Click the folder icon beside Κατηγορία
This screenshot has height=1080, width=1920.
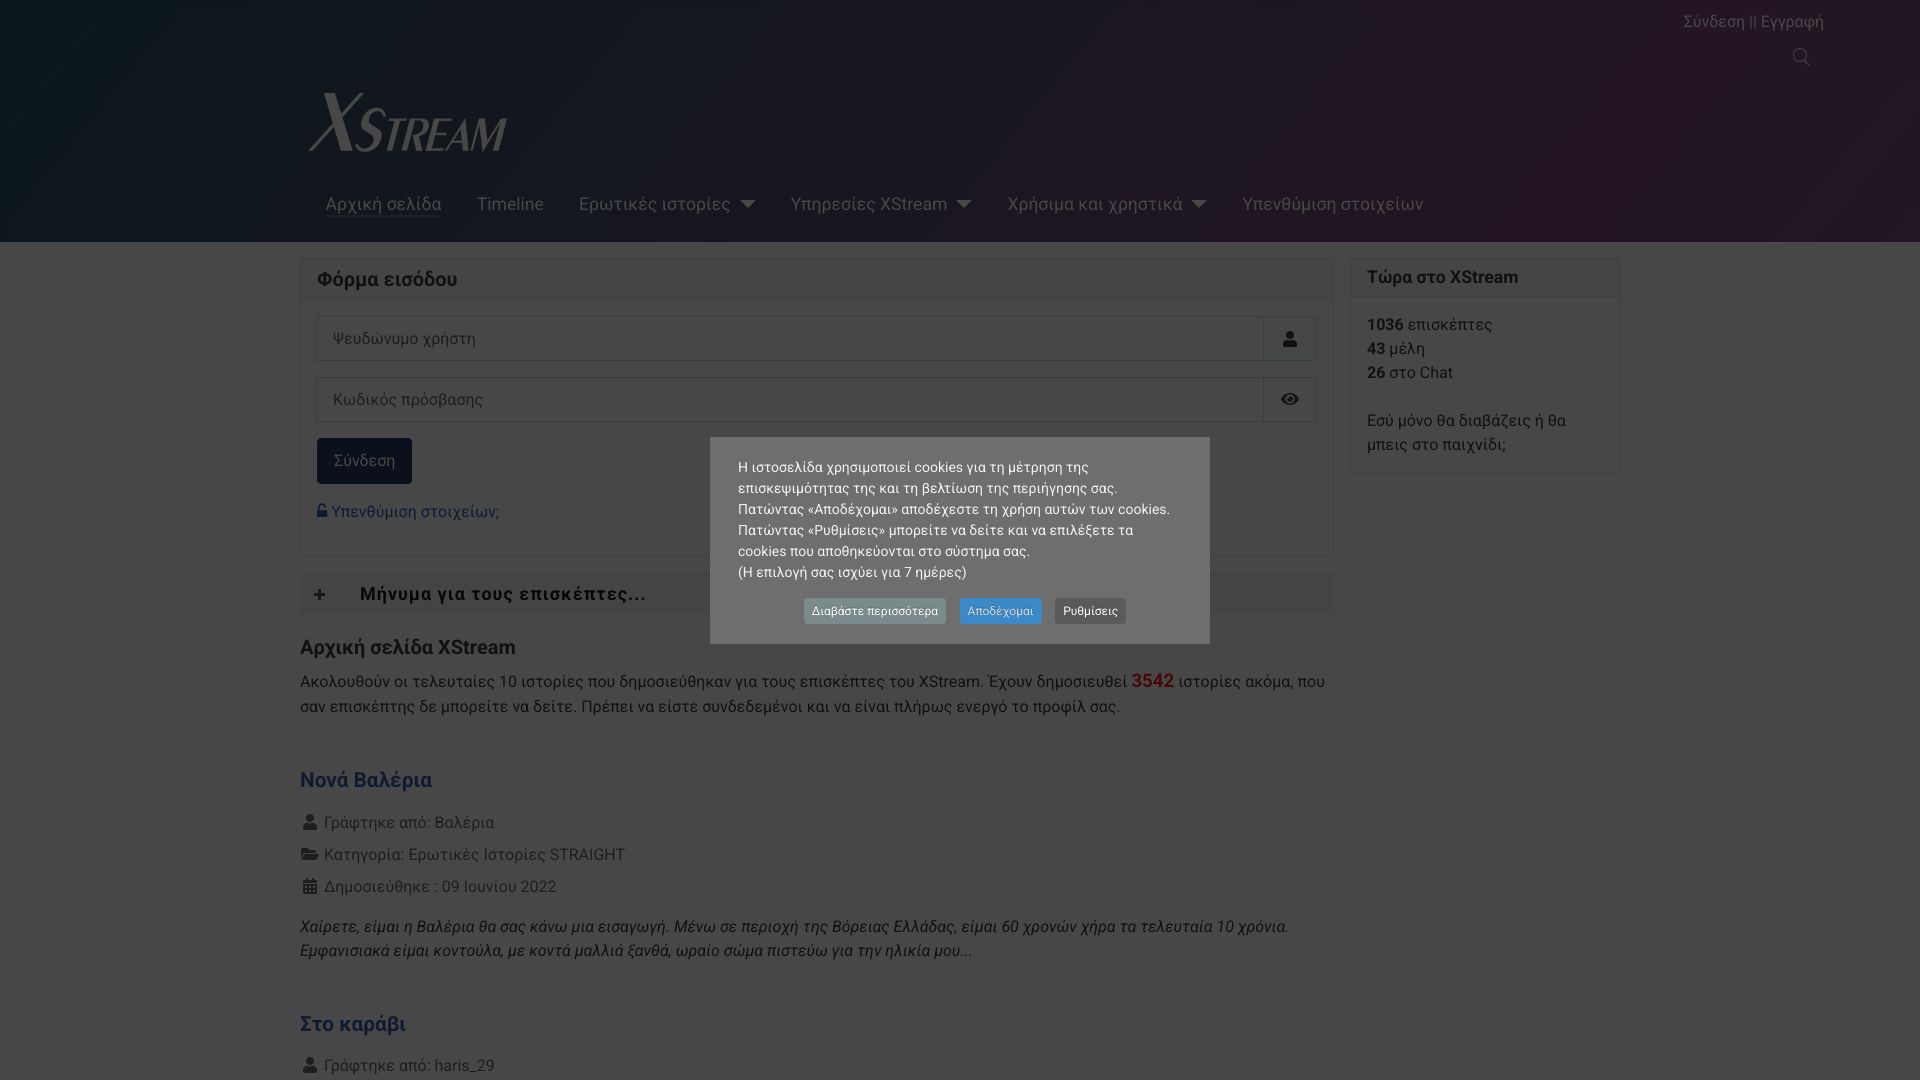pos(310,854)
